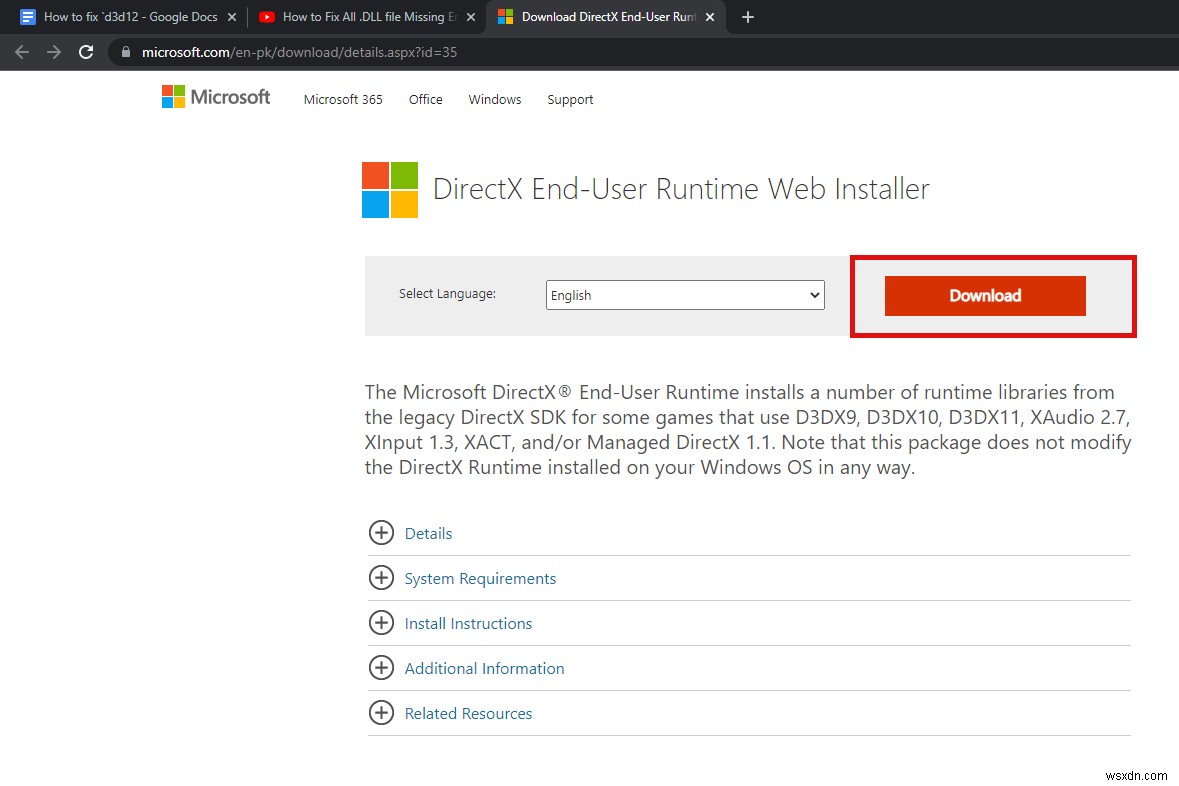
Task: Open the Select Language dropdown
Action: (x=684, y=295)
